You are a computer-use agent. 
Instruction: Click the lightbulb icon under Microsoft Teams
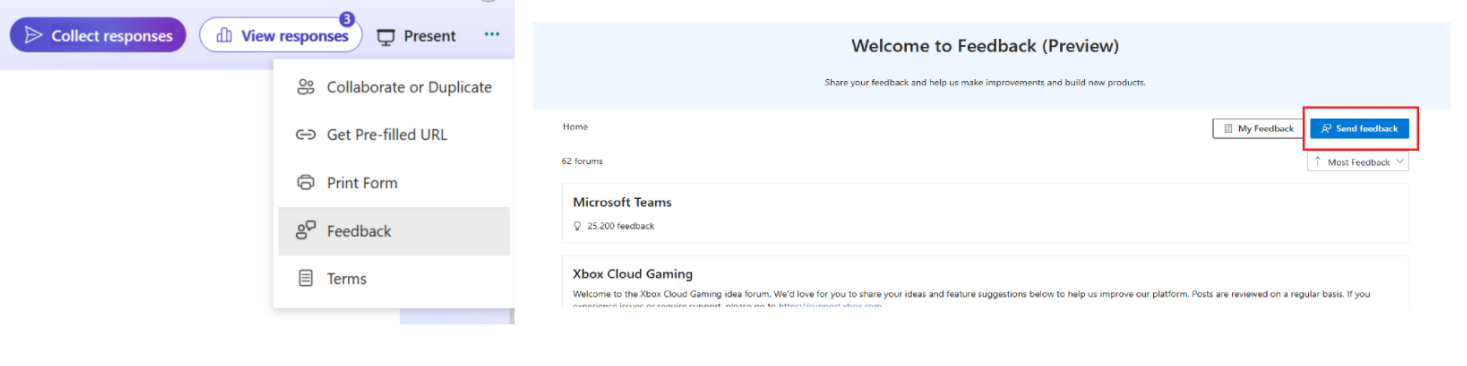578,226
